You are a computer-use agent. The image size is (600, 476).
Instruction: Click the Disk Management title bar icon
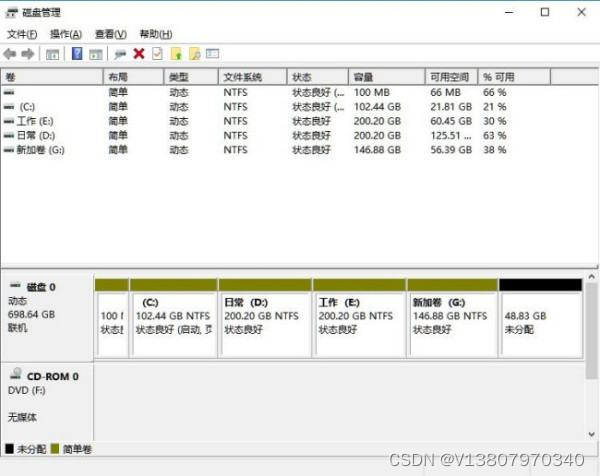(12, 13)
